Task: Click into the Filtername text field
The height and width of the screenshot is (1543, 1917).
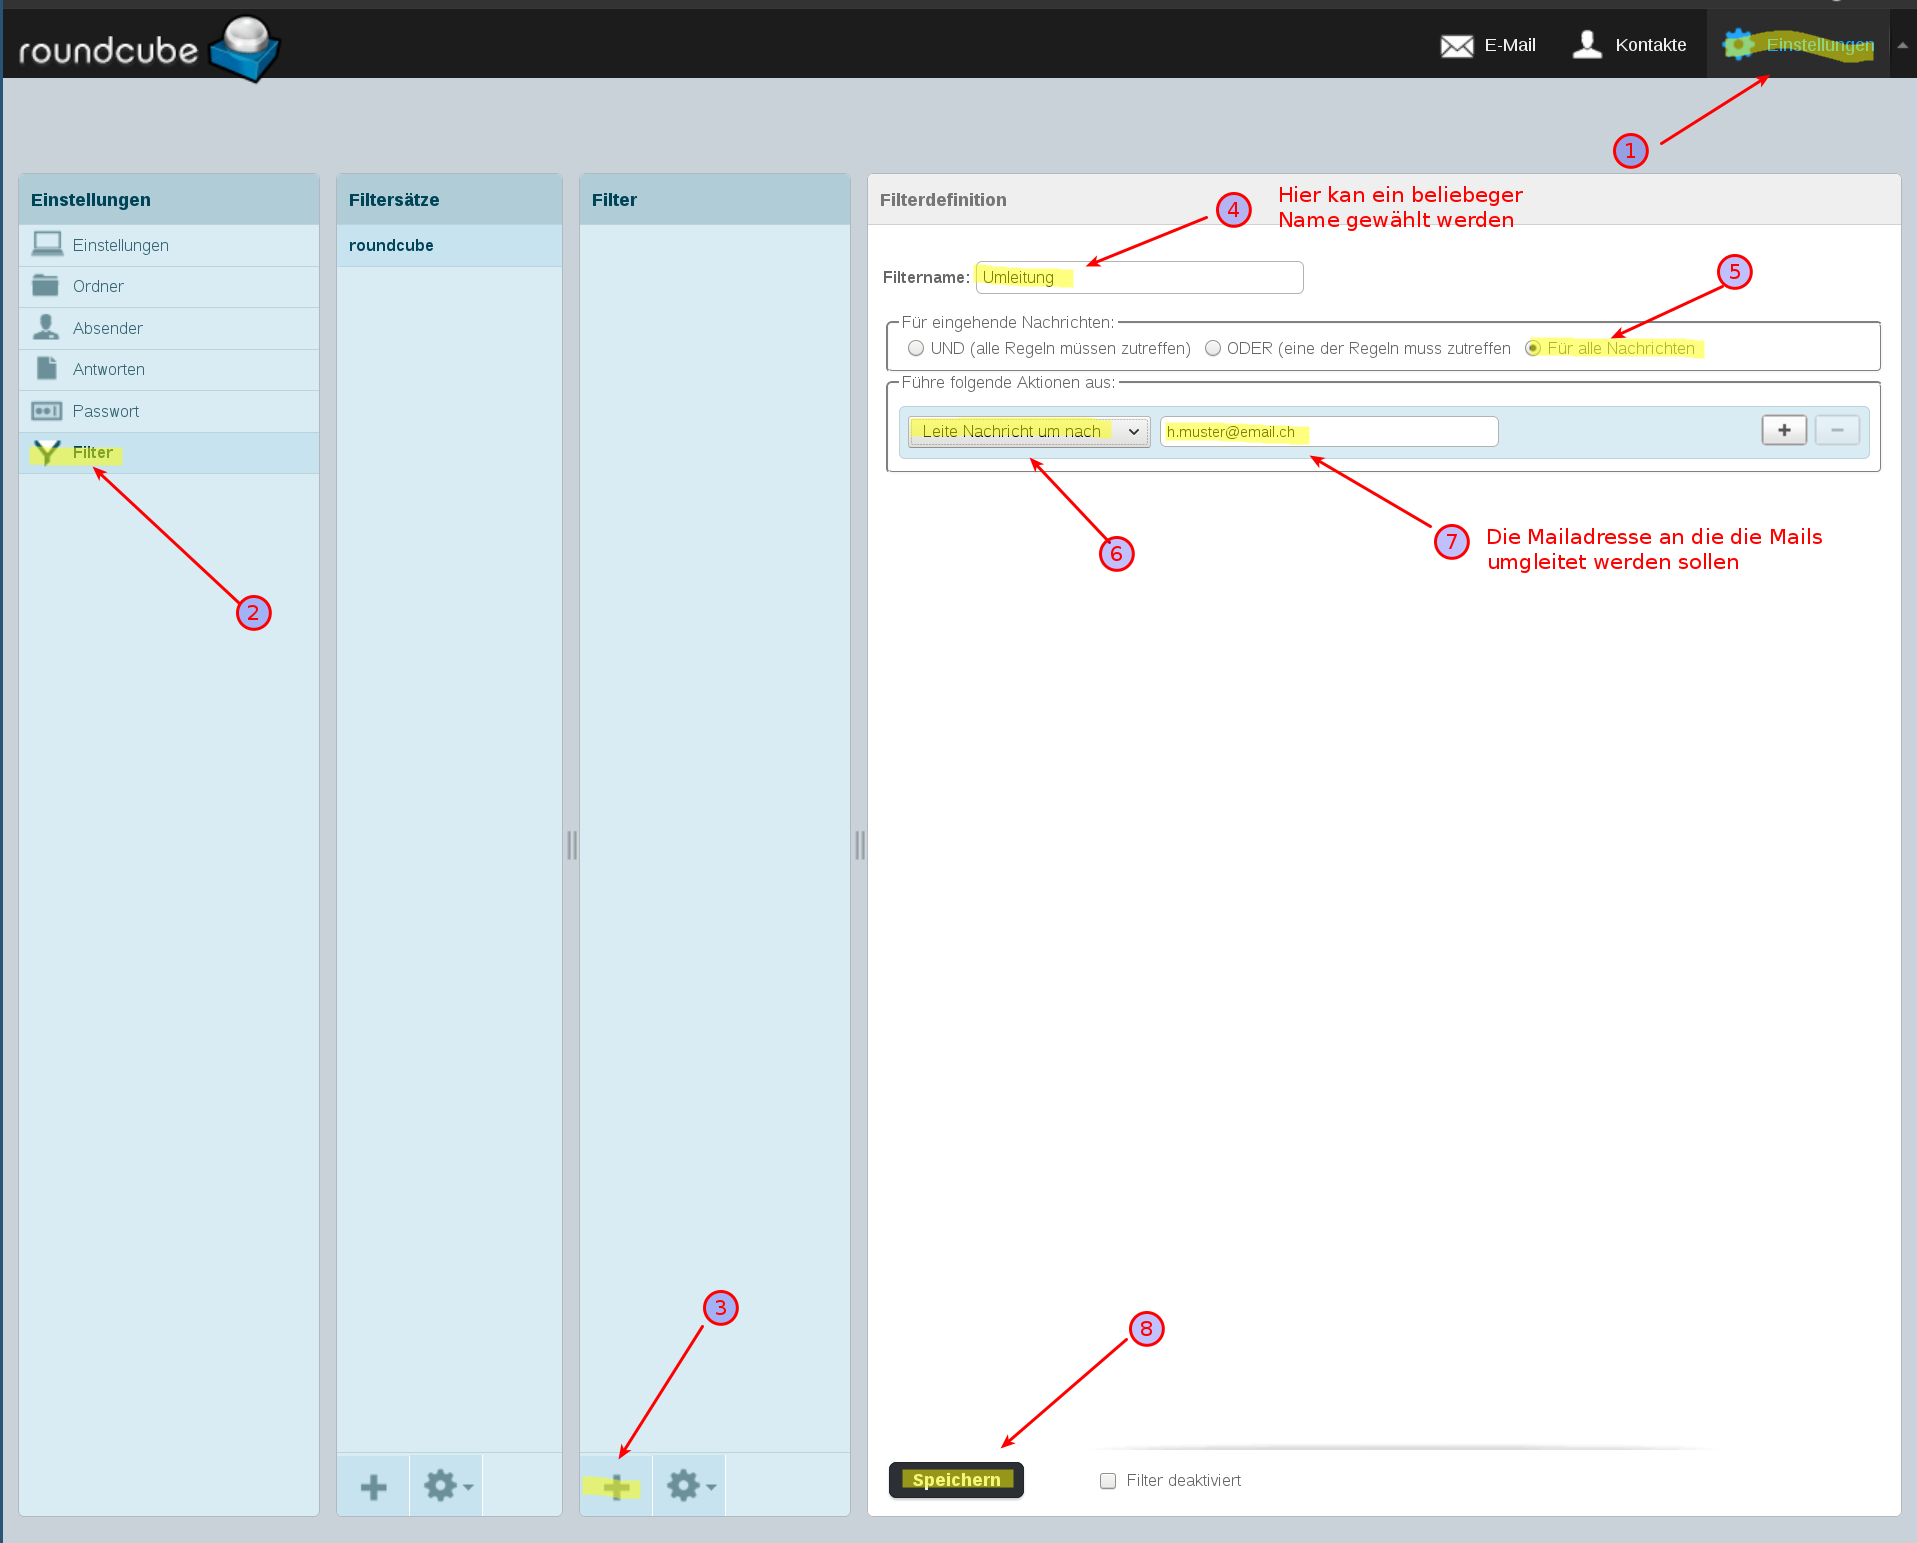Action: click(x=1180, y=277)
